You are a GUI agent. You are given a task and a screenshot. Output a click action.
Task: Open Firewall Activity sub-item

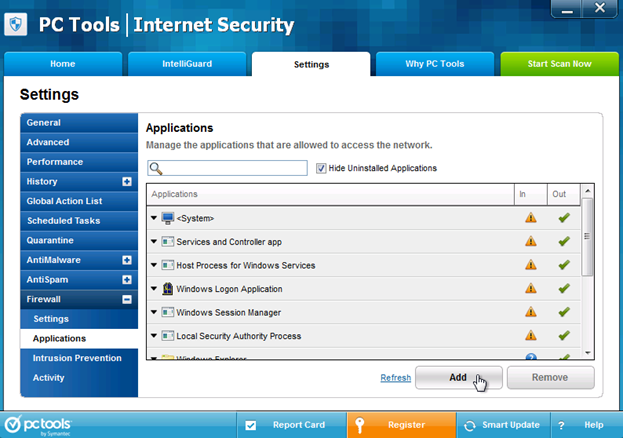point(79,378)
